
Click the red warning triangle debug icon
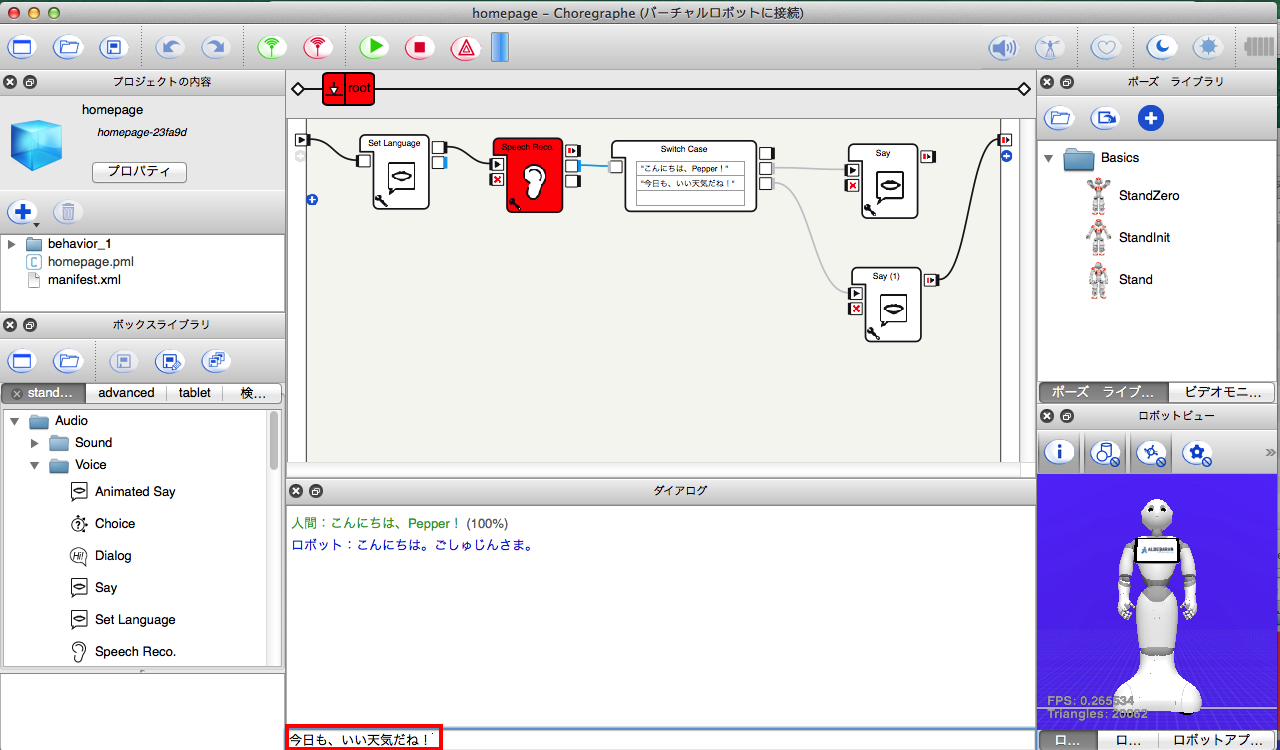[466, 47]
